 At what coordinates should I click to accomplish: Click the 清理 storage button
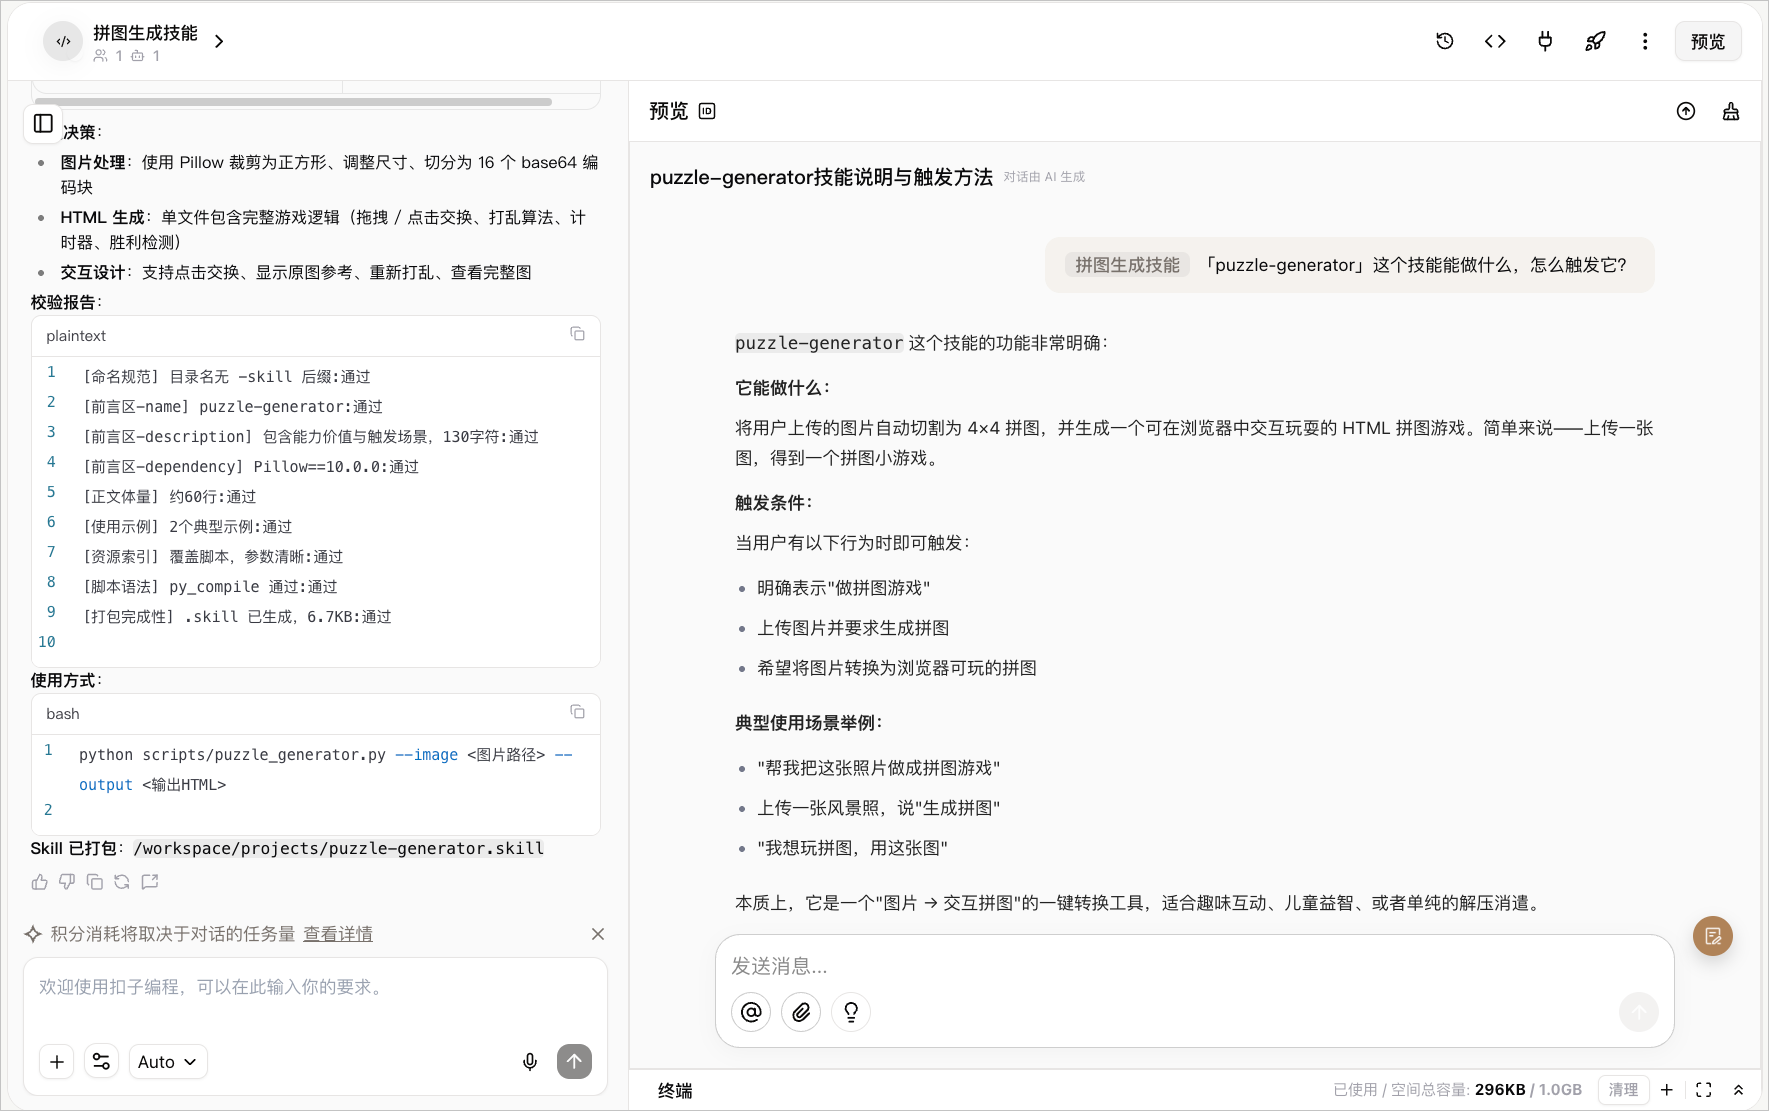[1623, 1090]
